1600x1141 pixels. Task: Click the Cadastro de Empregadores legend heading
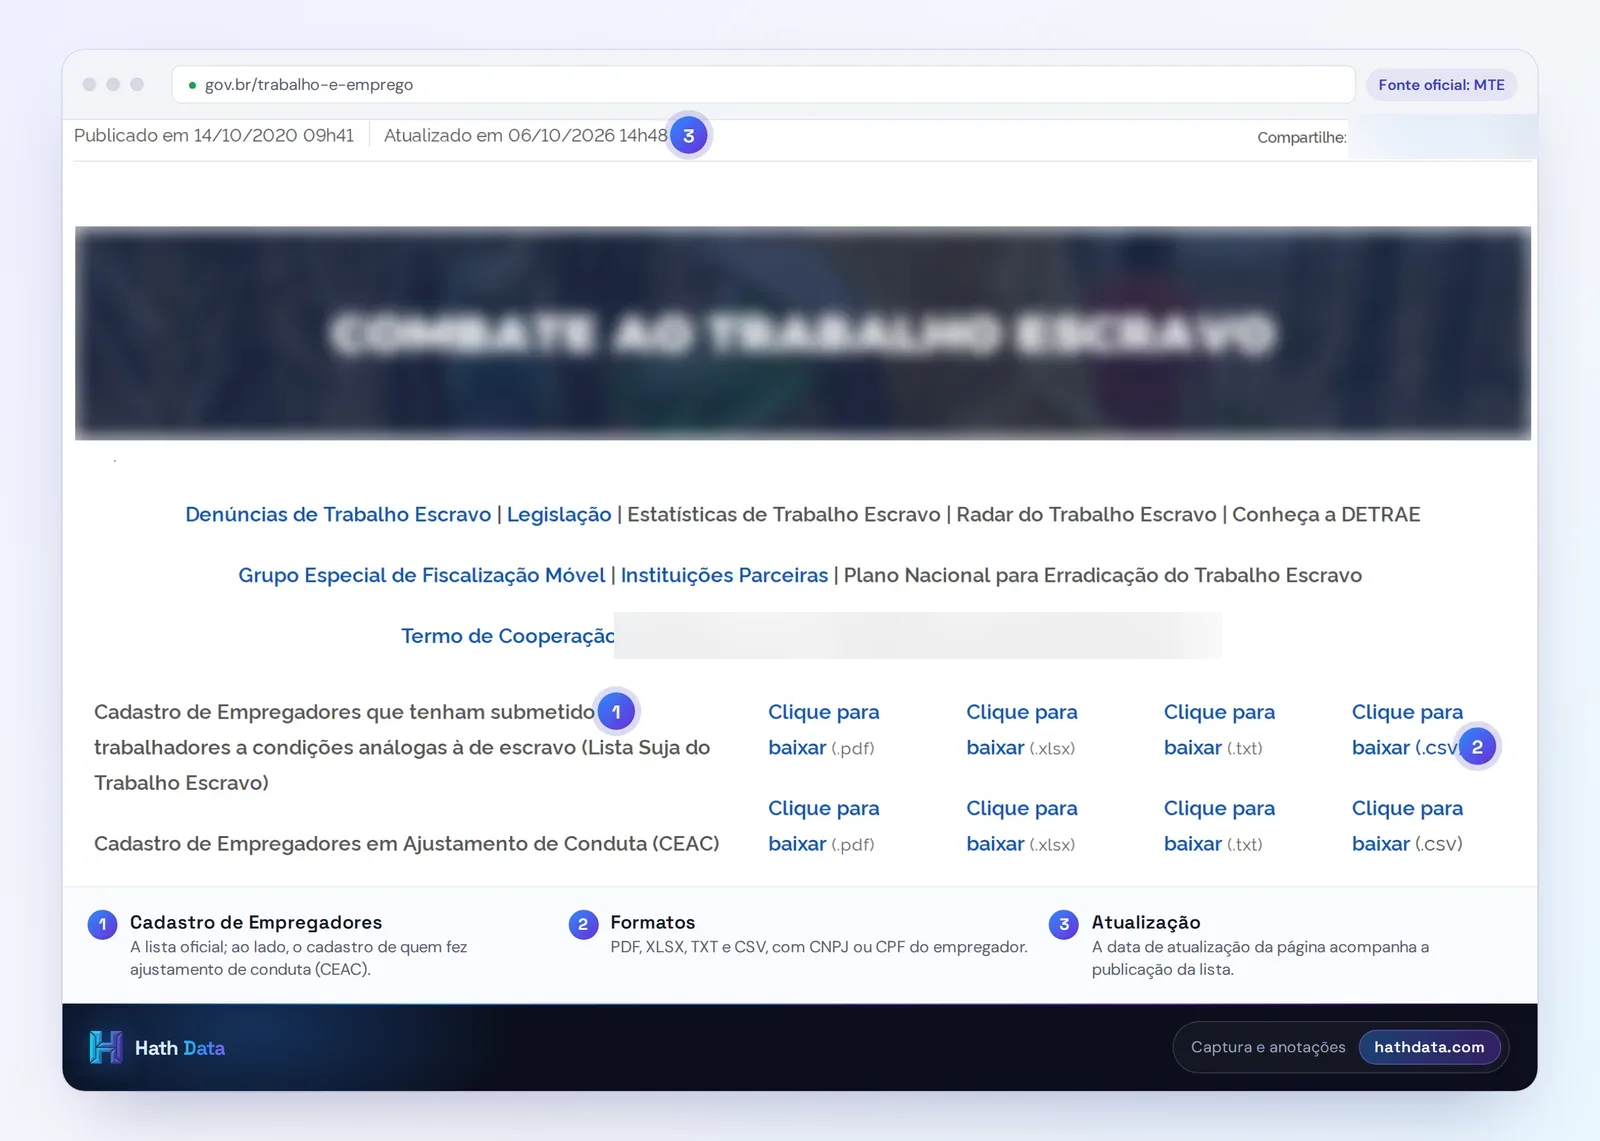pyautogui.click(x=256, y=922)
